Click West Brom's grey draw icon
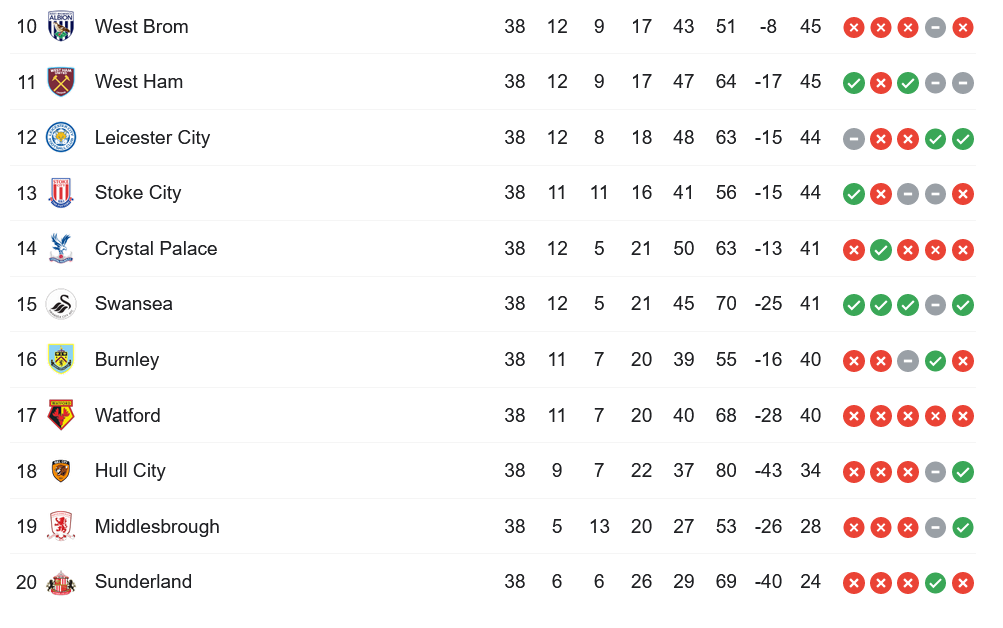Image resolution: width=1003 pixels, height=628 pixels. [935, 27]
